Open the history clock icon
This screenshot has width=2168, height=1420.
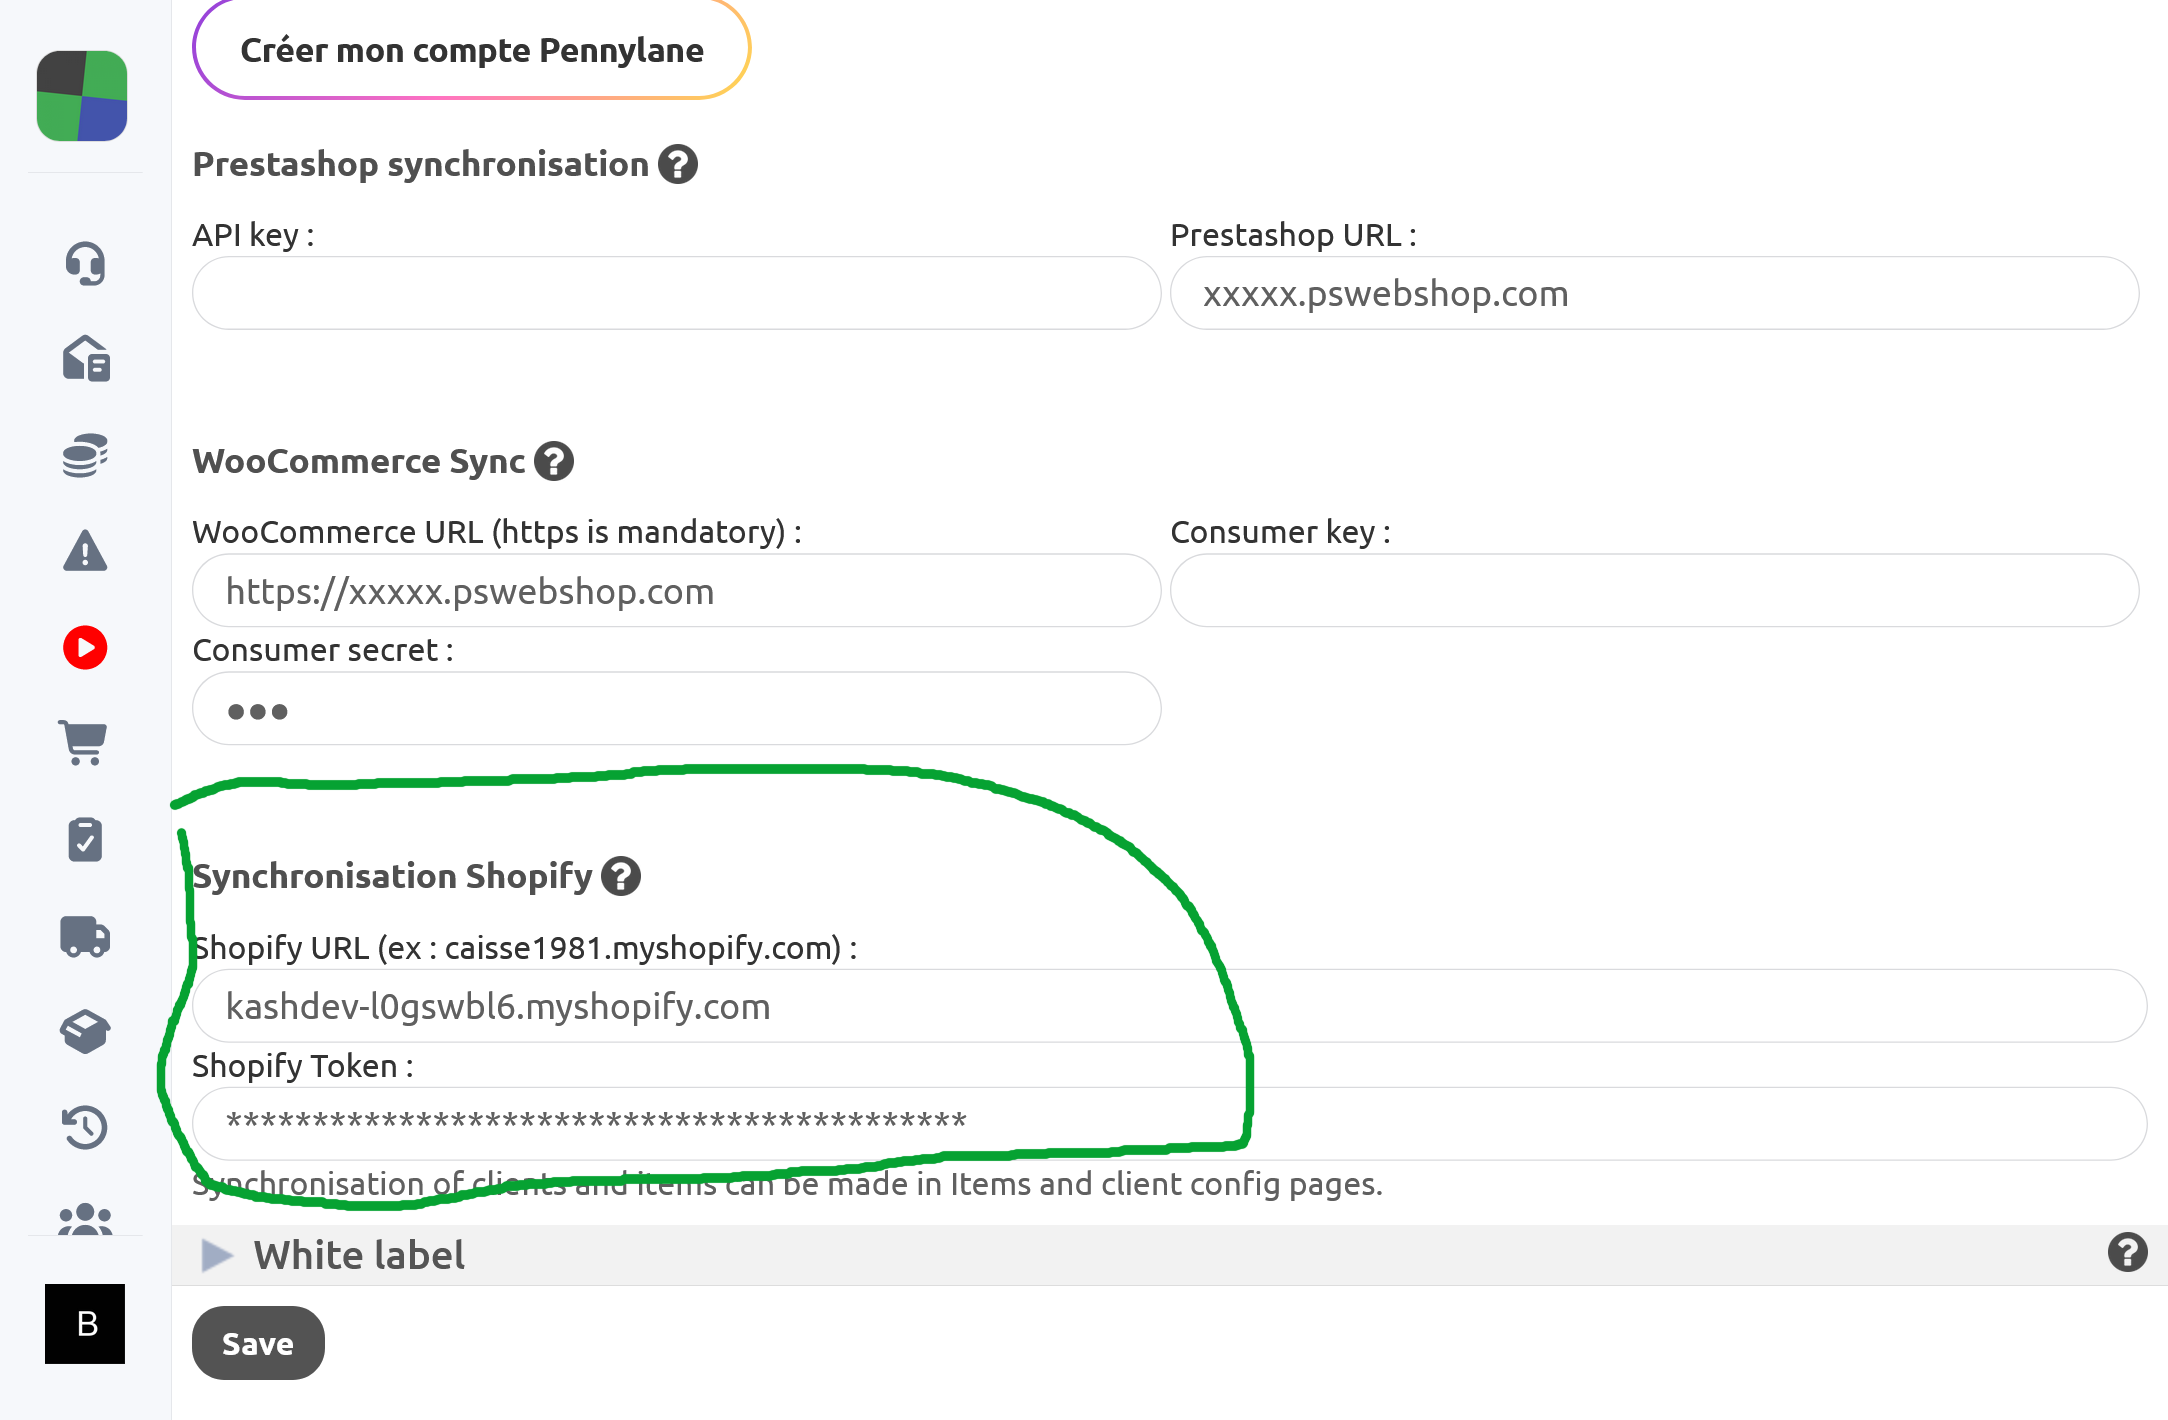tap(85, 1127)
